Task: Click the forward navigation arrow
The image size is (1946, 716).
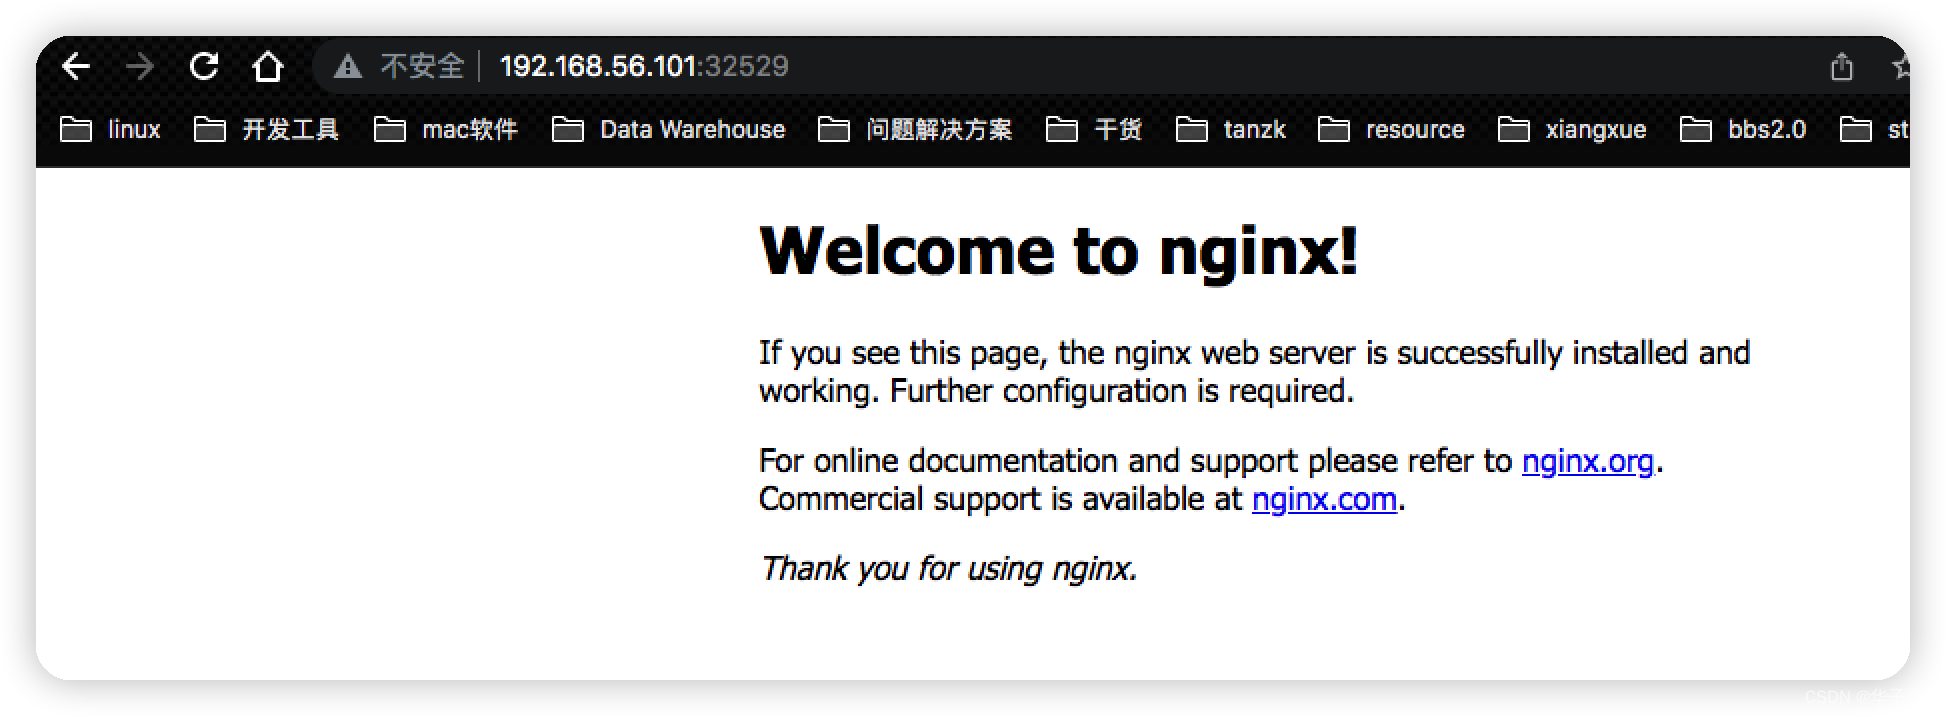Action: pos(139,66)
